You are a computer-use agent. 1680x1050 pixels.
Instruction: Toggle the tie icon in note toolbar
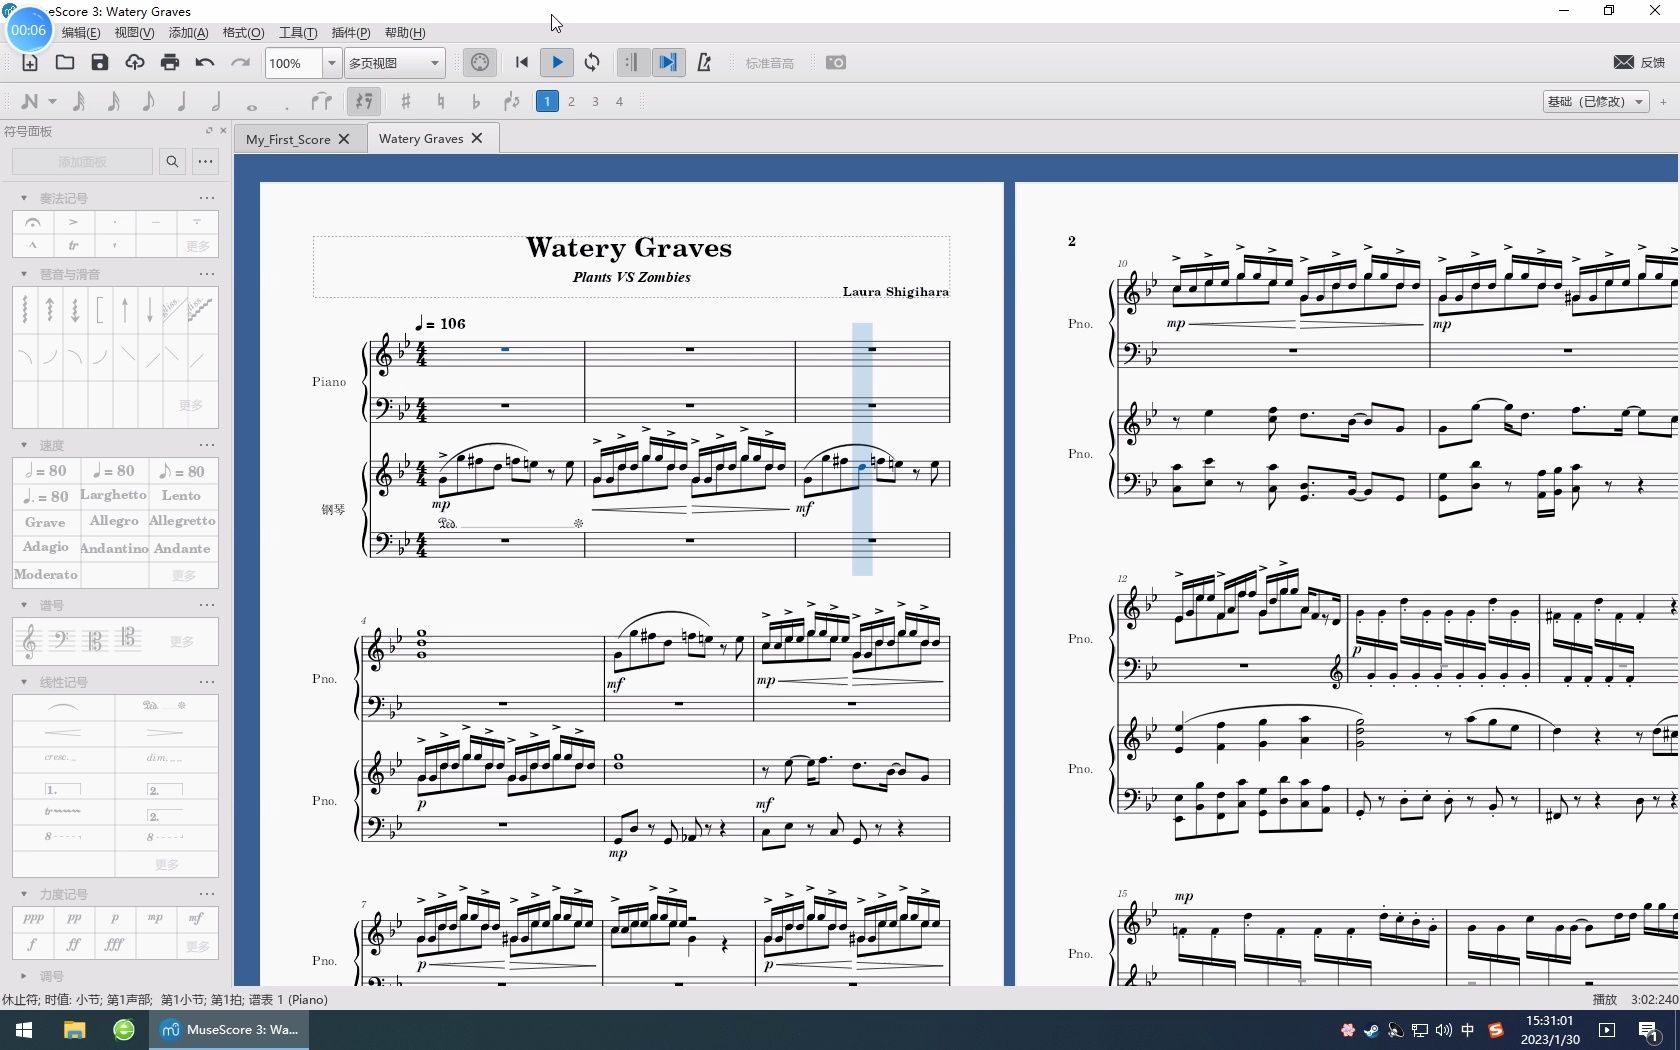click(321, 101)
